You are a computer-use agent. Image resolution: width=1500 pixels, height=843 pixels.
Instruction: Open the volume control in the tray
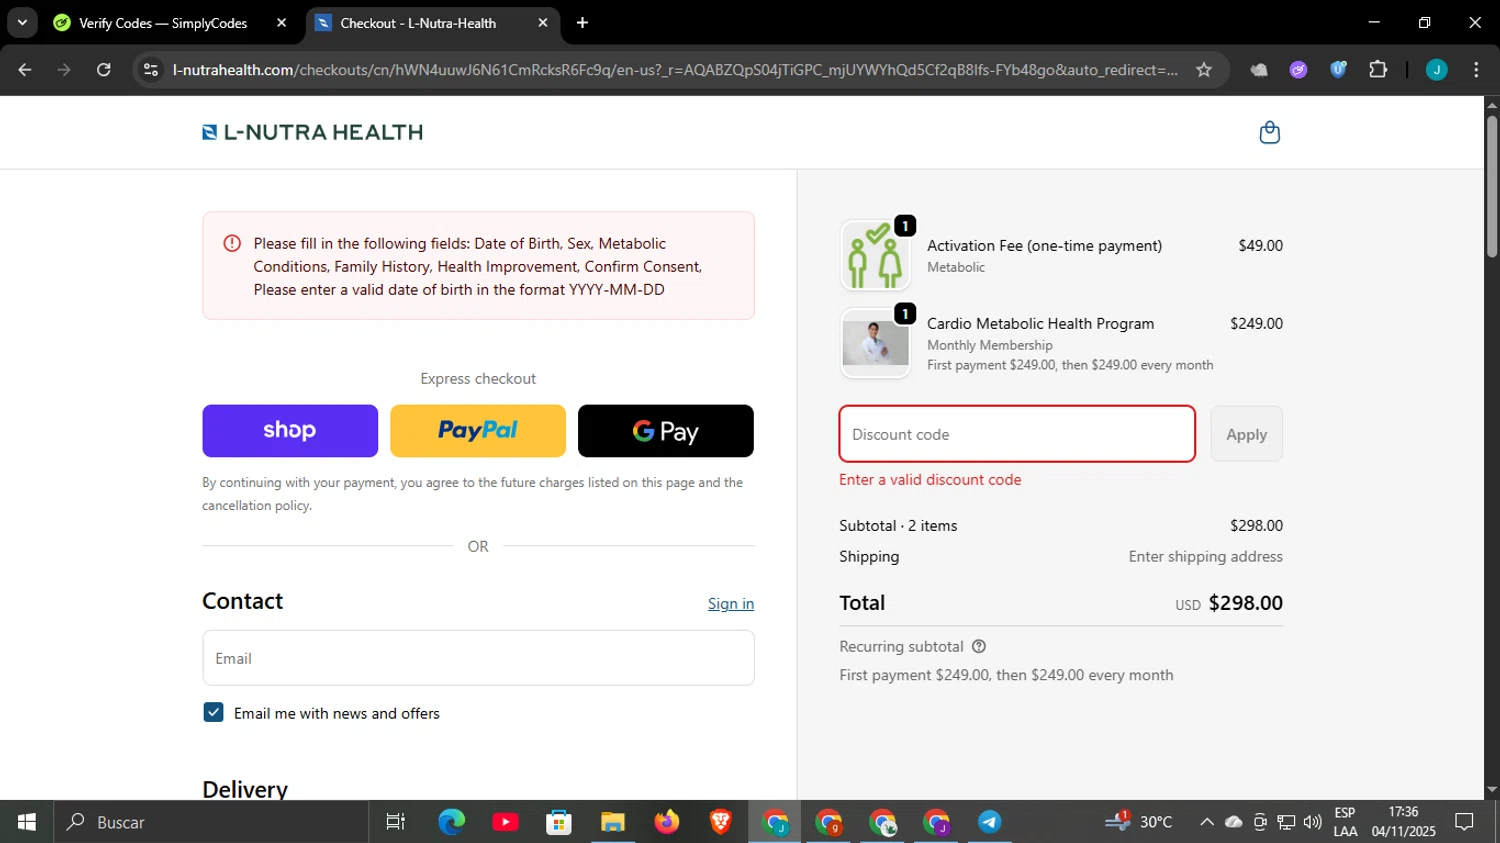point(1312,822)
